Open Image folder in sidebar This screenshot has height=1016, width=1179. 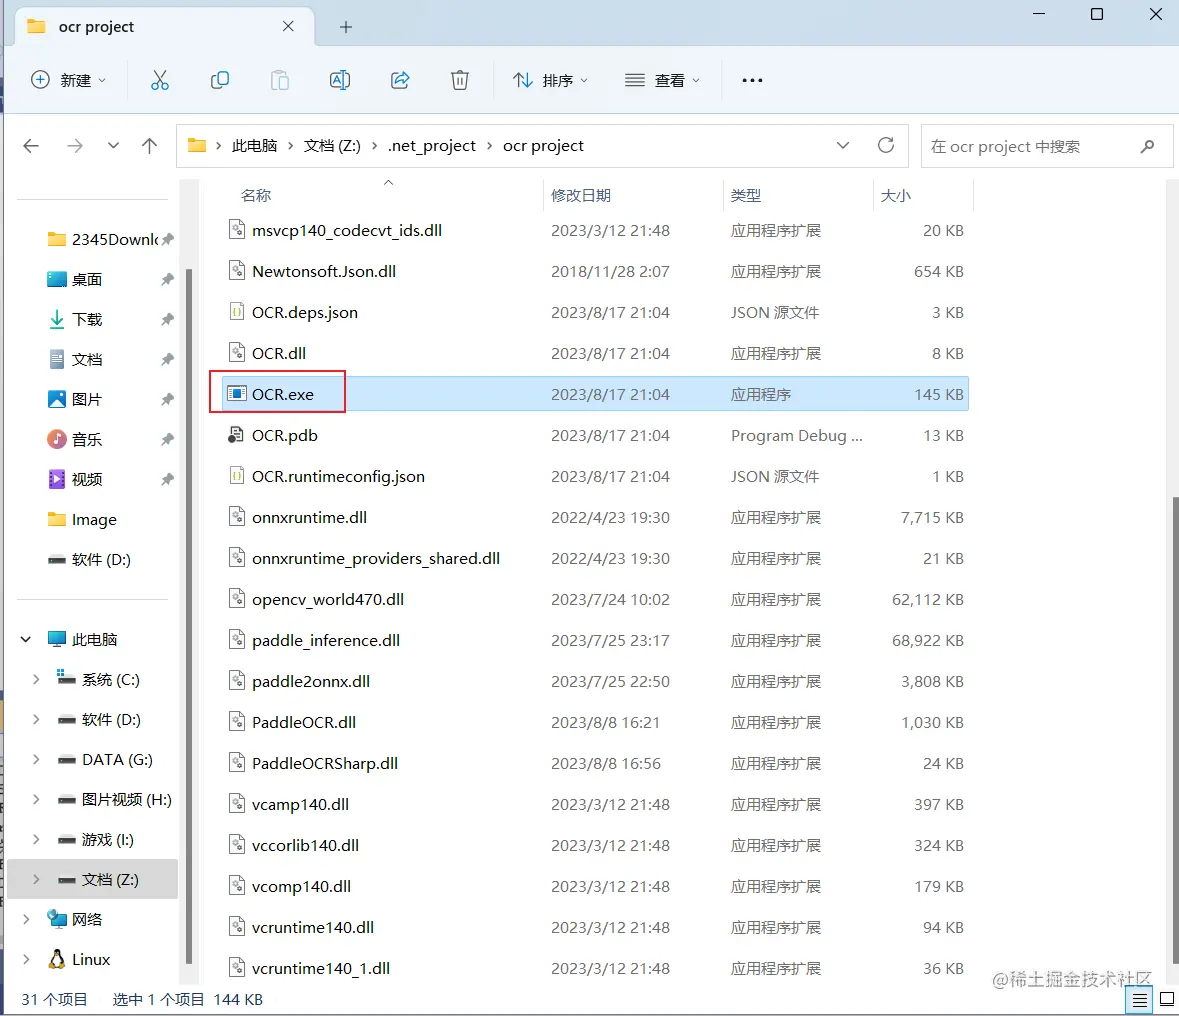coord(83,520)
